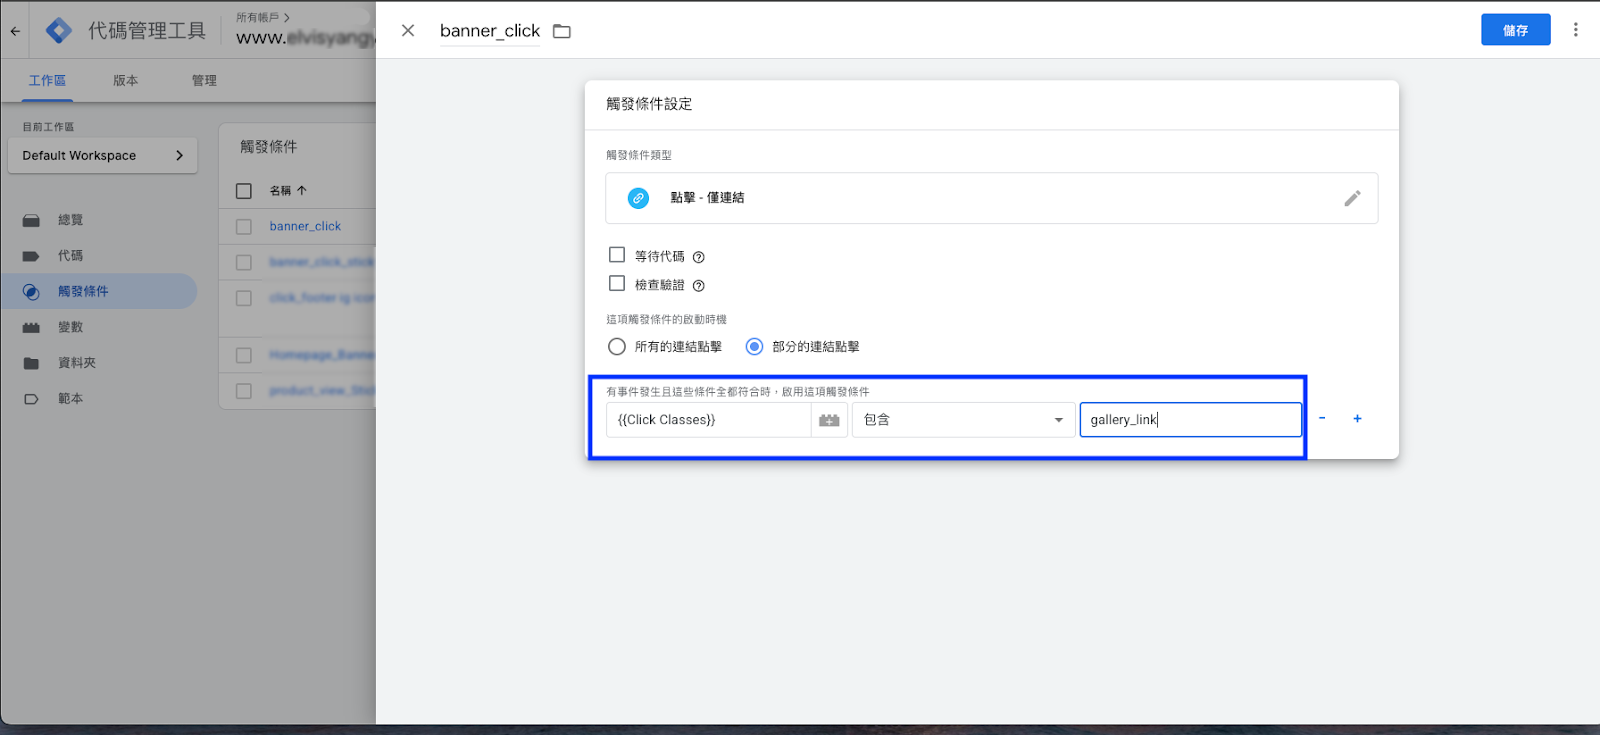The height and width of the screenshot is (735, 1600).
Task: Select 部分的連結點擊 radio button
Action: (754, 346)
